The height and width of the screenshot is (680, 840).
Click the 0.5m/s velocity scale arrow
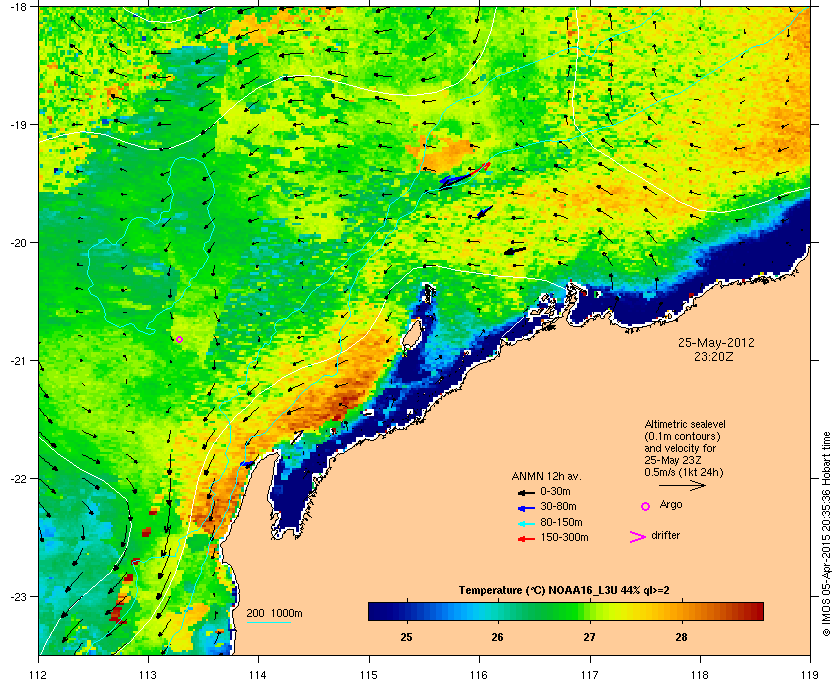(682, 486)
